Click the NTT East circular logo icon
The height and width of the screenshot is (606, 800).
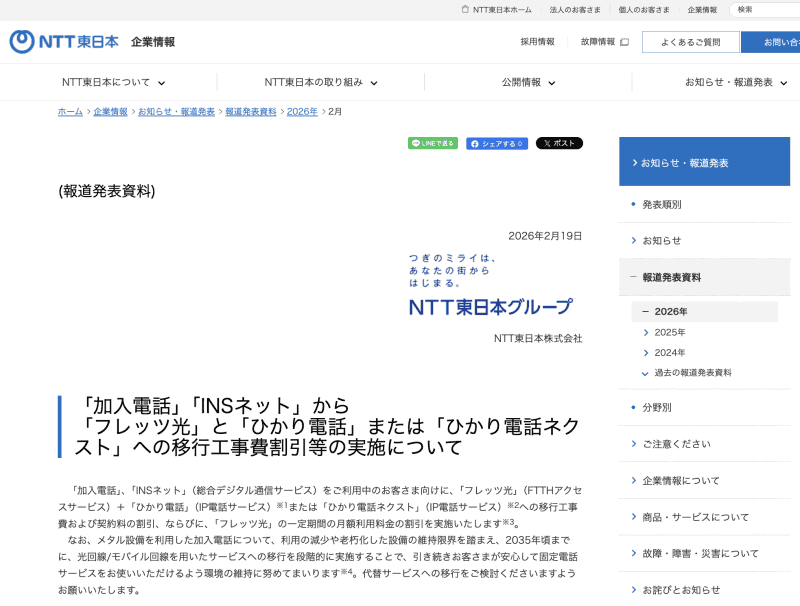coord(22,41)
